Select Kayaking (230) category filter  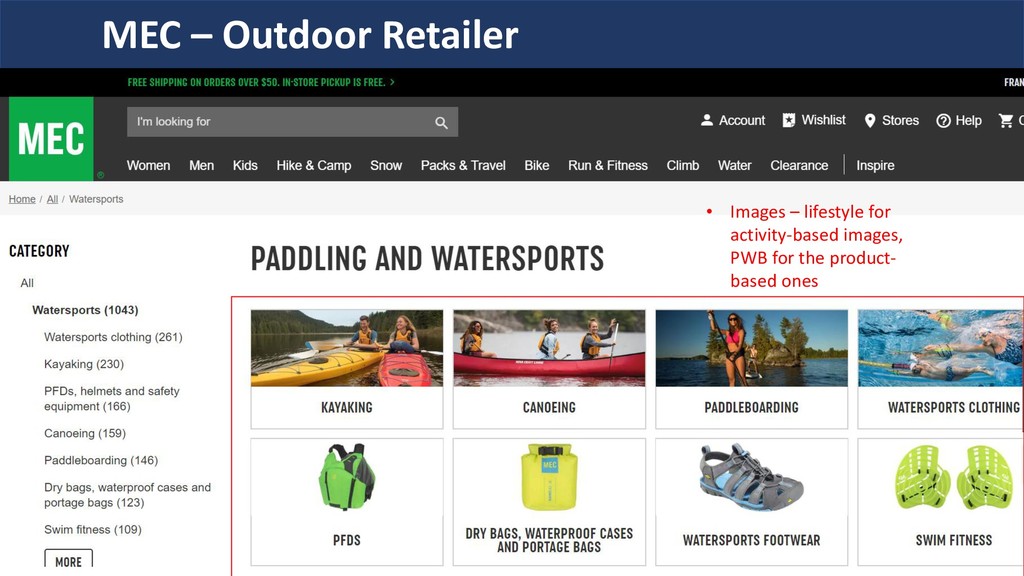coord(84,364)
